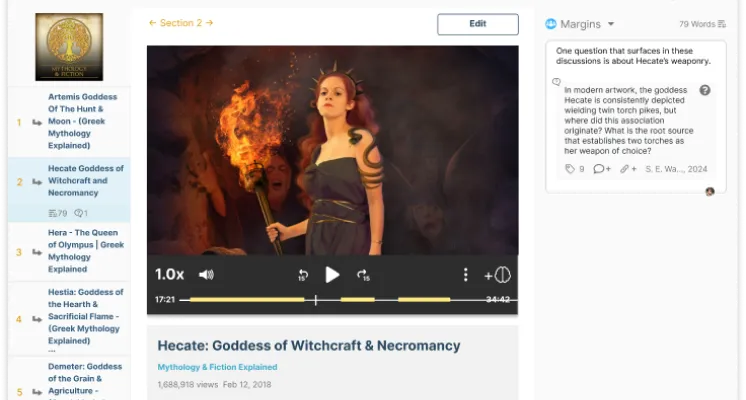Image resolution: width=746 pixels, height=400 pixels.
Task: Open the Mythology & Fiction Explained channel link
Action: 217,367
